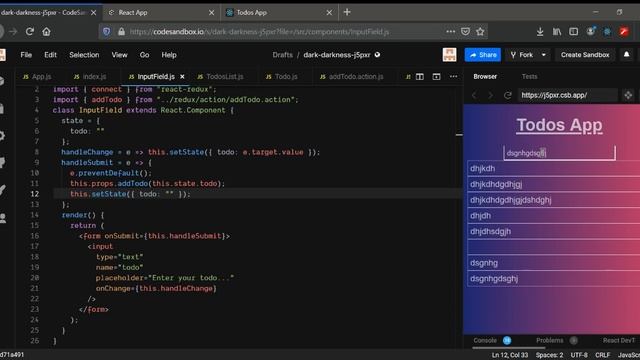
Task: Switch to the React App browser tab
Action: [x=161, y=13]
